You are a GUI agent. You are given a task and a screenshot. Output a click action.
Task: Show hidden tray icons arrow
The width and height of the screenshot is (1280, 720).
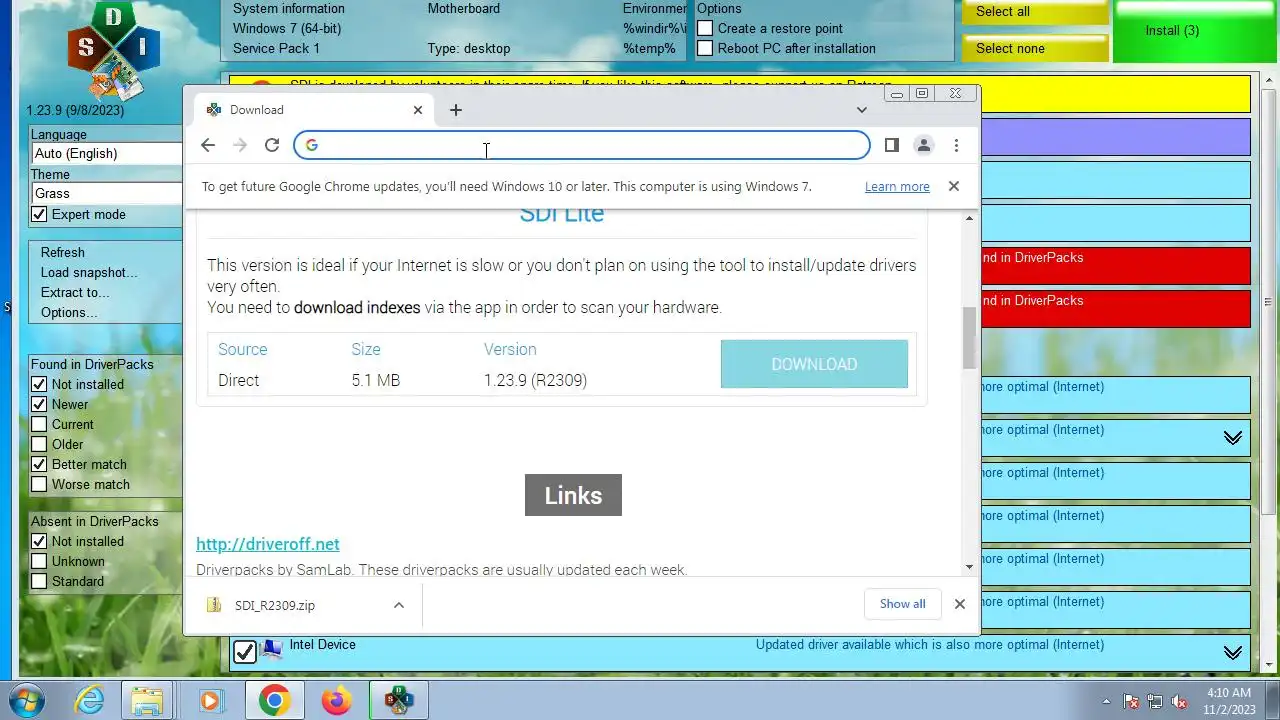tap(1106, 701)
